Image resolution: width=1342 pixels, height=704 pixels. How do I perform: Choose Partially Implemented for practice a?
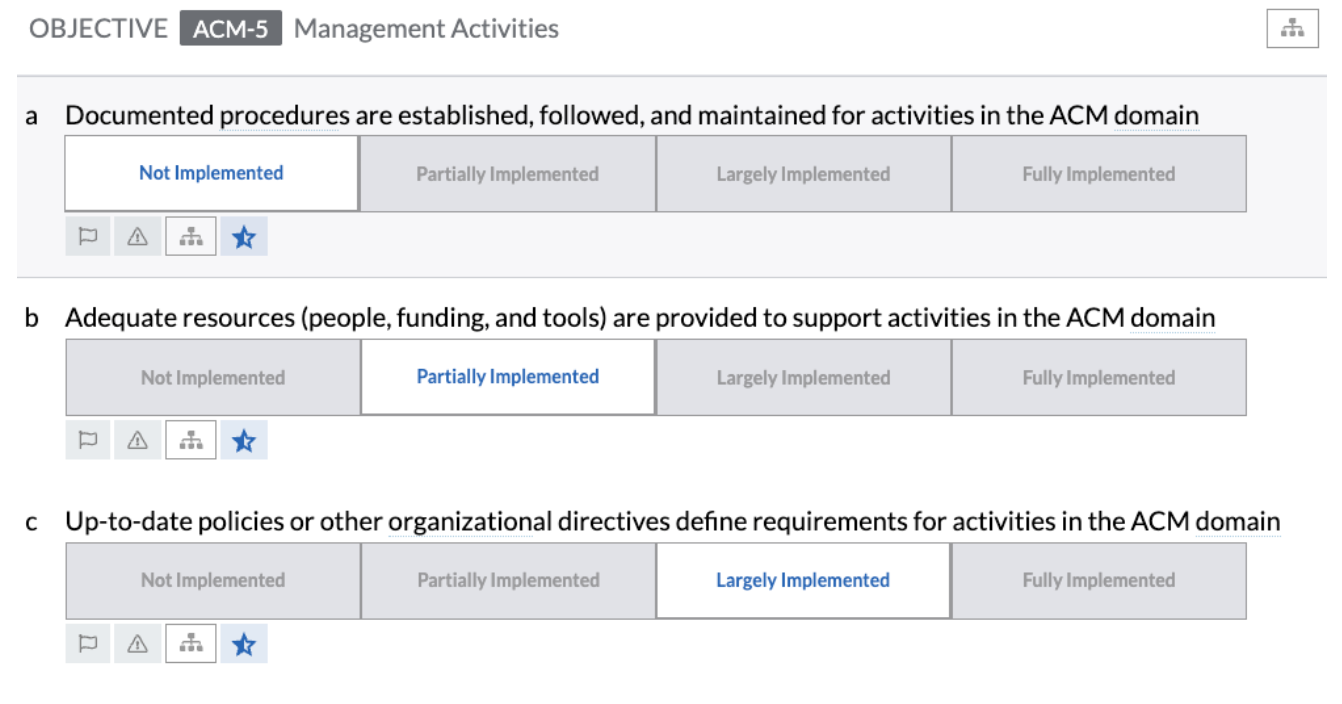coord(508,174)
